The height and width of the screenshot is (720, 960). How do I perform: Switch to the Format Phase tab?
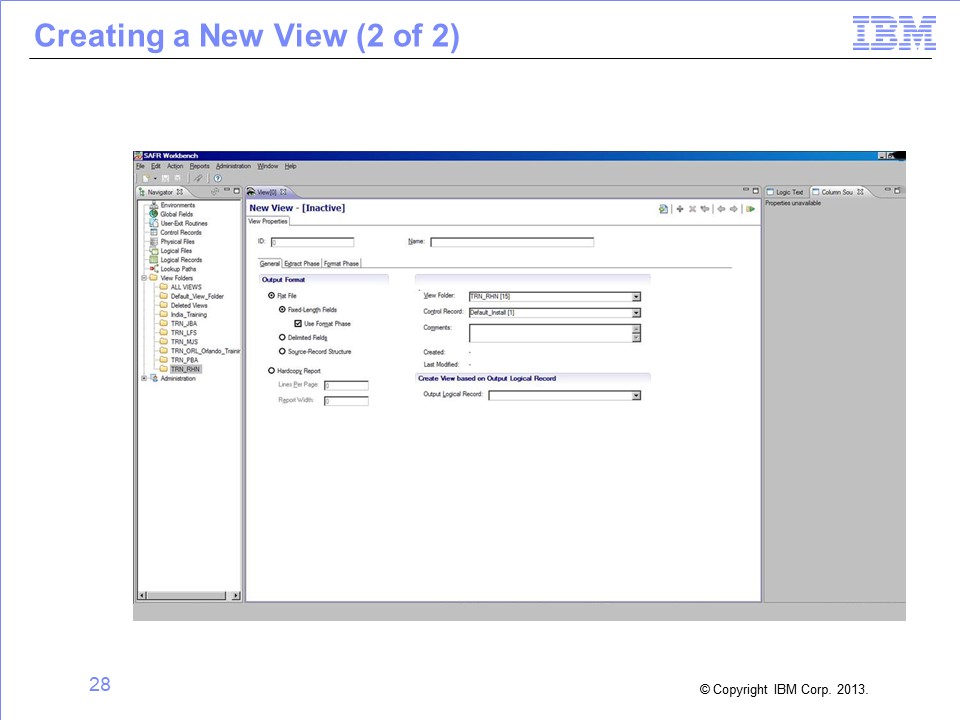342,263
